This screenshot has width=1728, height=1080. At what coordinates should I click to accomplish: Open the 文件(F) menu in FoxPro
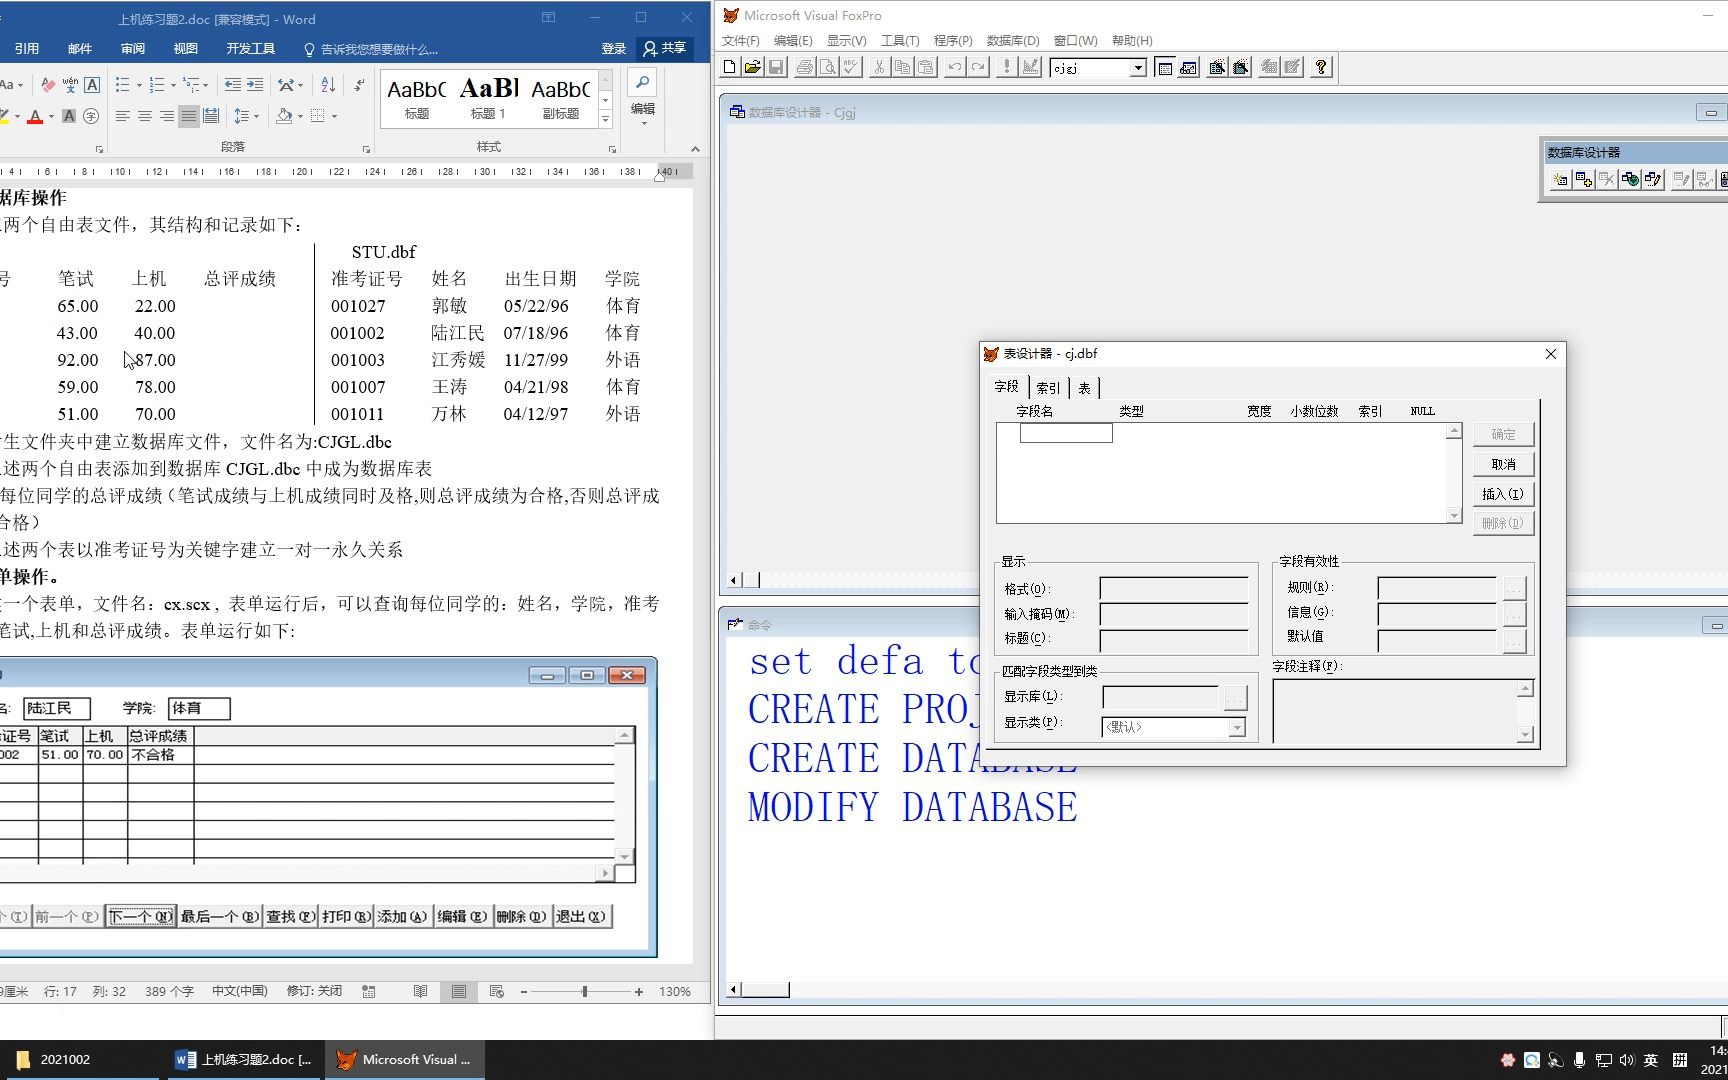click(741, 41)
